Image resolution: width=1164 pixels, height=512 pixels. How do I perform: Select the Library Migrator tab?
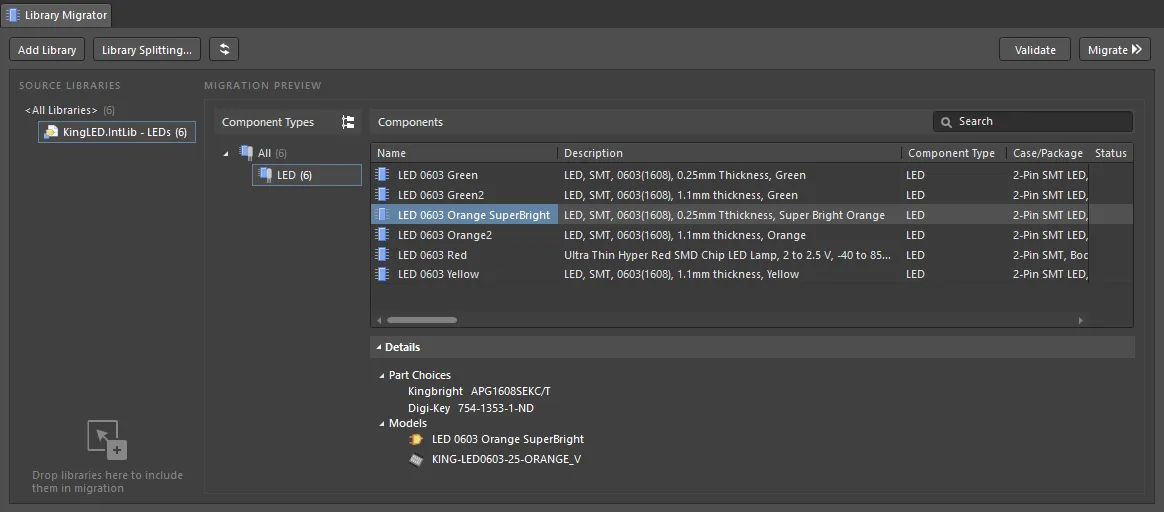[56, 15]
